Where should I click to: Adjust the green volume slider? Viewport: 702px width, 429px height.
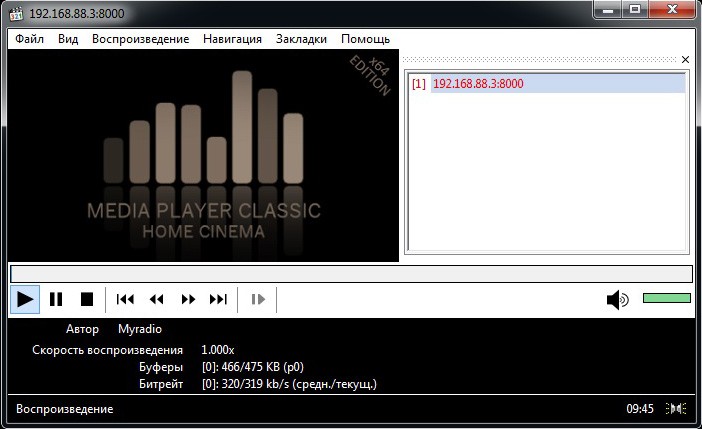coord(666,299)
